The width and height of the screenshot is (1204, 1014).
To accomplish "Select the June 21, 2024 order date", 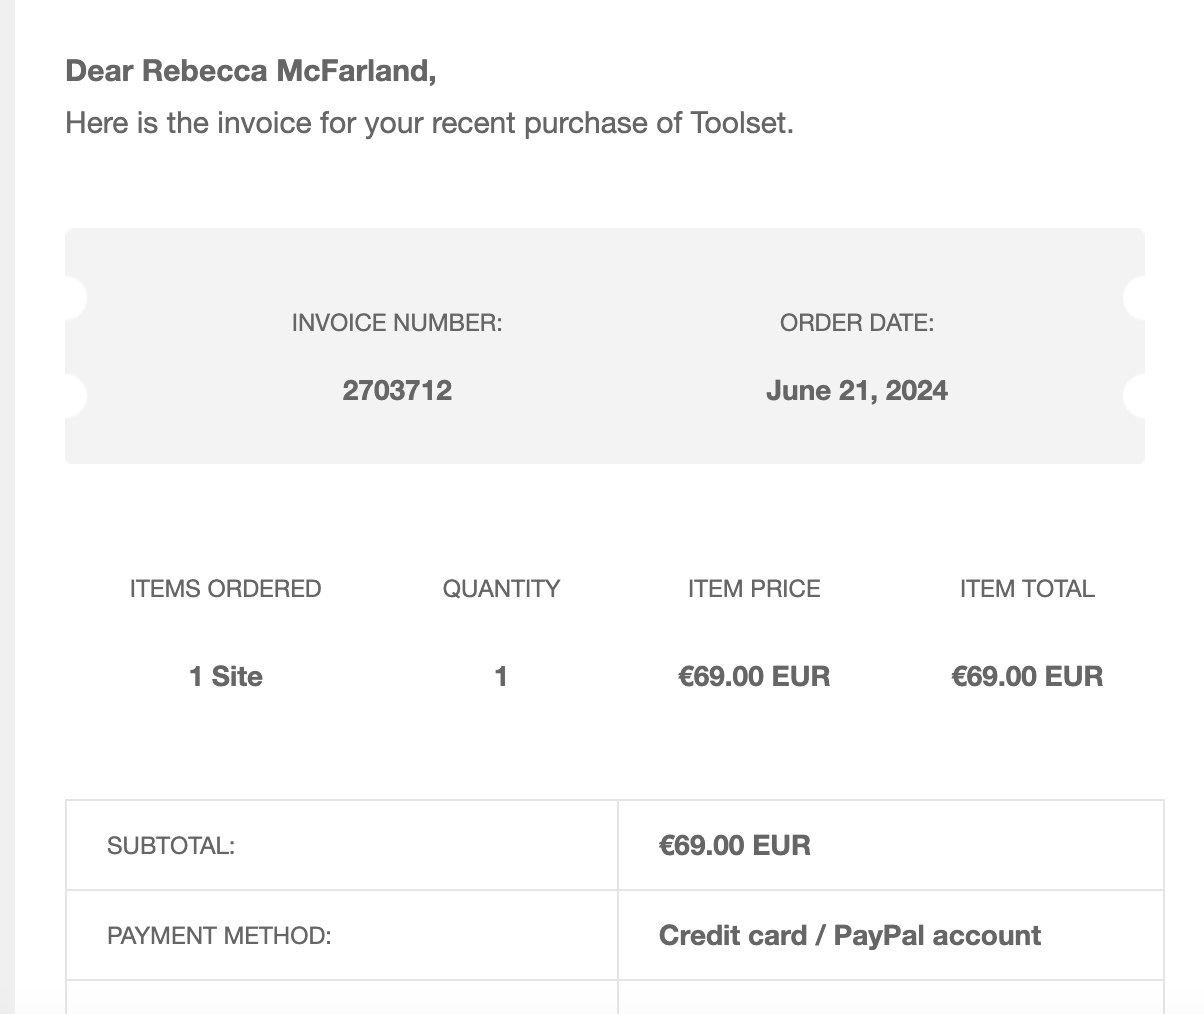I will pos(857,390).
